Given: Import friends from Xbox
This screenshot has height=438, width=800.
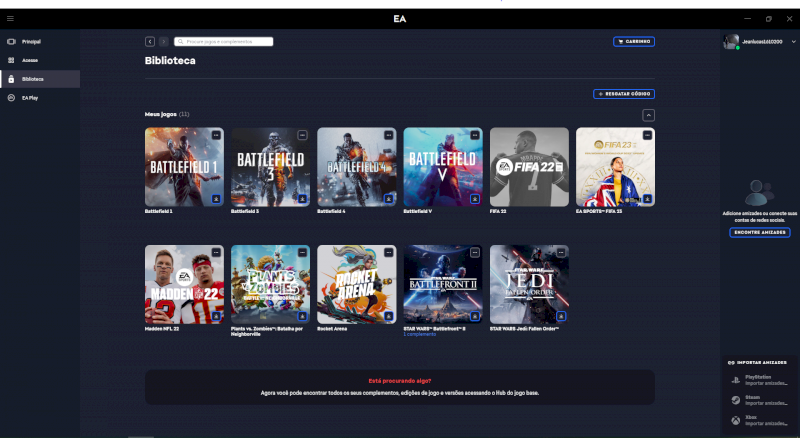Looking at the screenshot, I should pos(762,418).
